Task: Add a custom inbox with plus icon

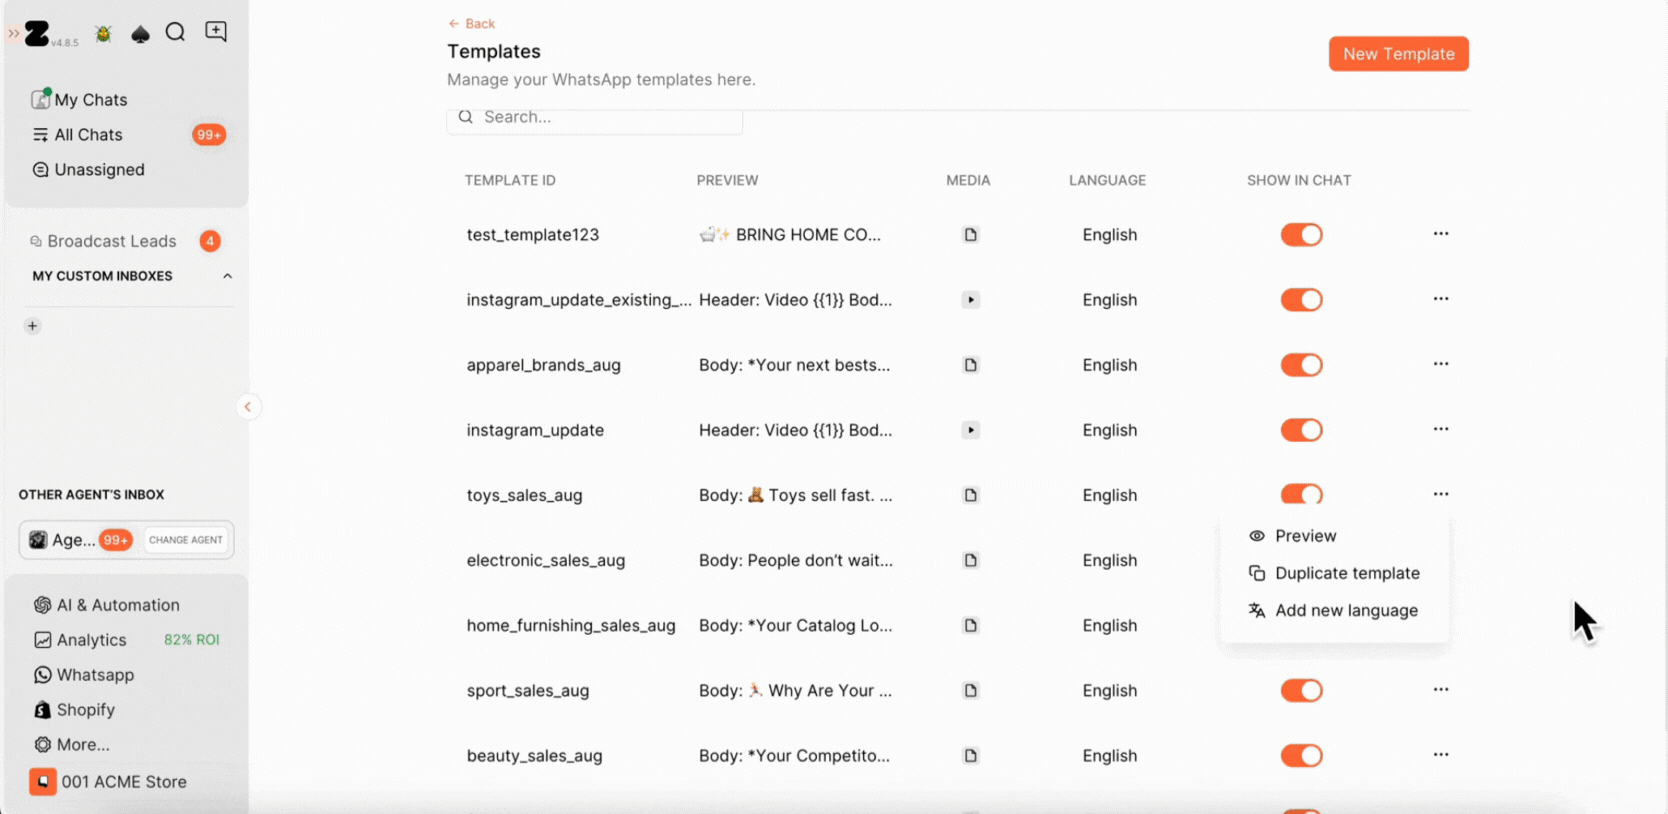Action: coord(33,326)
